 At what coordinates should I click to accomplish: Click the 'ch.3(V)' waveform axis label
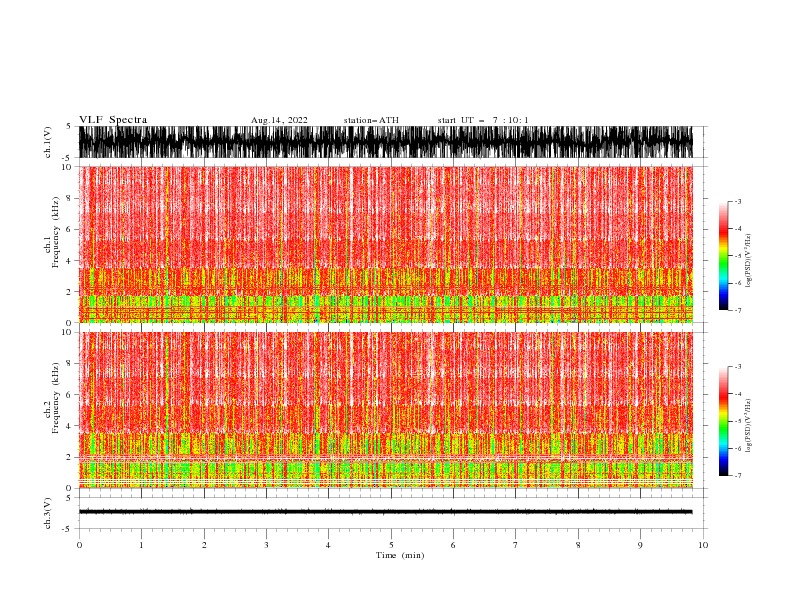point(48,513)
